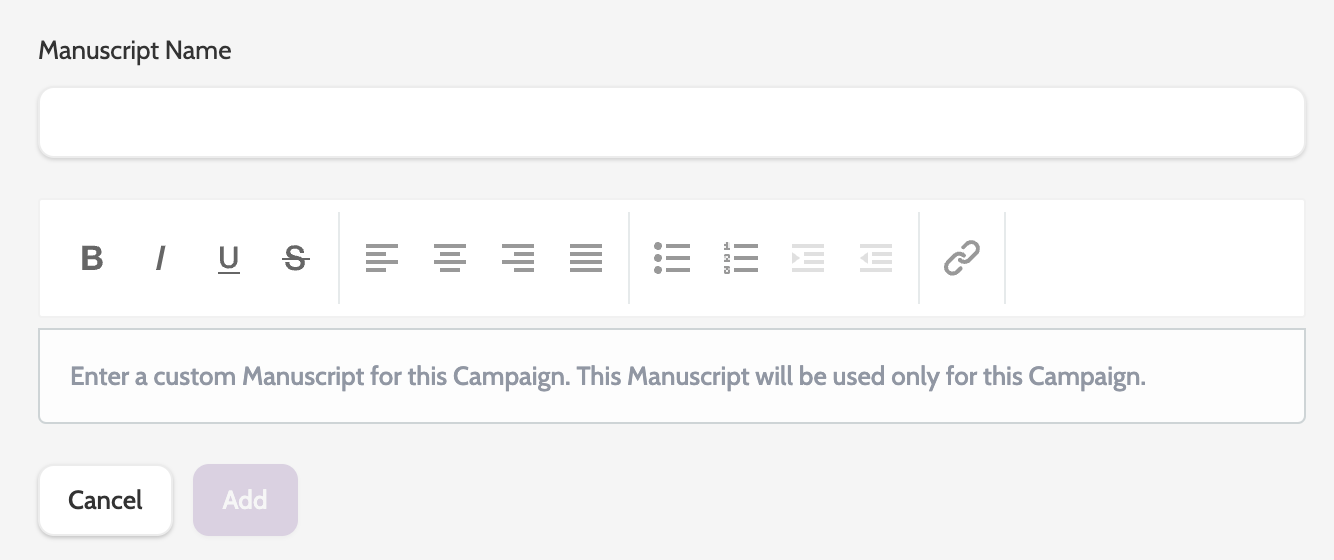Increase indent with right-arrow indent icon

[x=808, y=258]
